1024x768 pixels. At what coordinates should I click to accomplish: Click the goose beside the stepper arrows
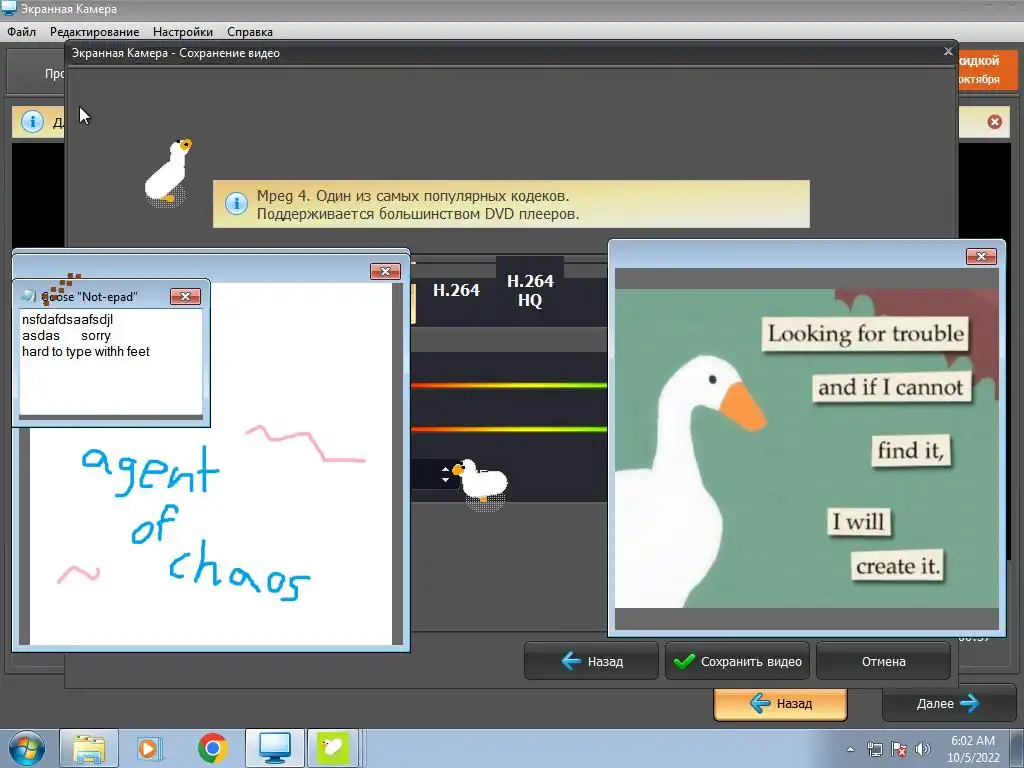click(480, 482)
